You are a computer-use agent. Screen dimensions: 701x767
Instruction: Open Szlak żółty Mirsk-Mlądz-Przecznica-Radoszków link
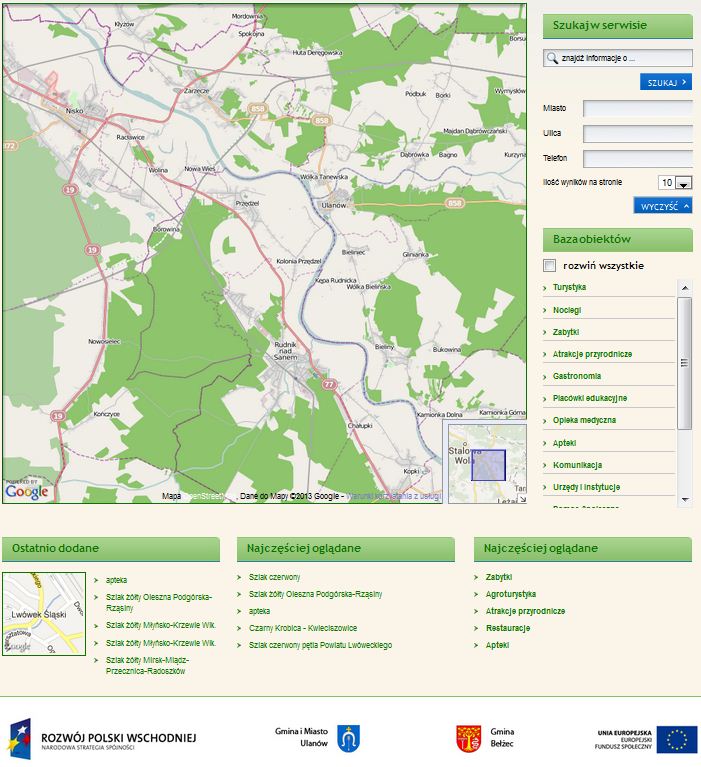pos(147,666)
